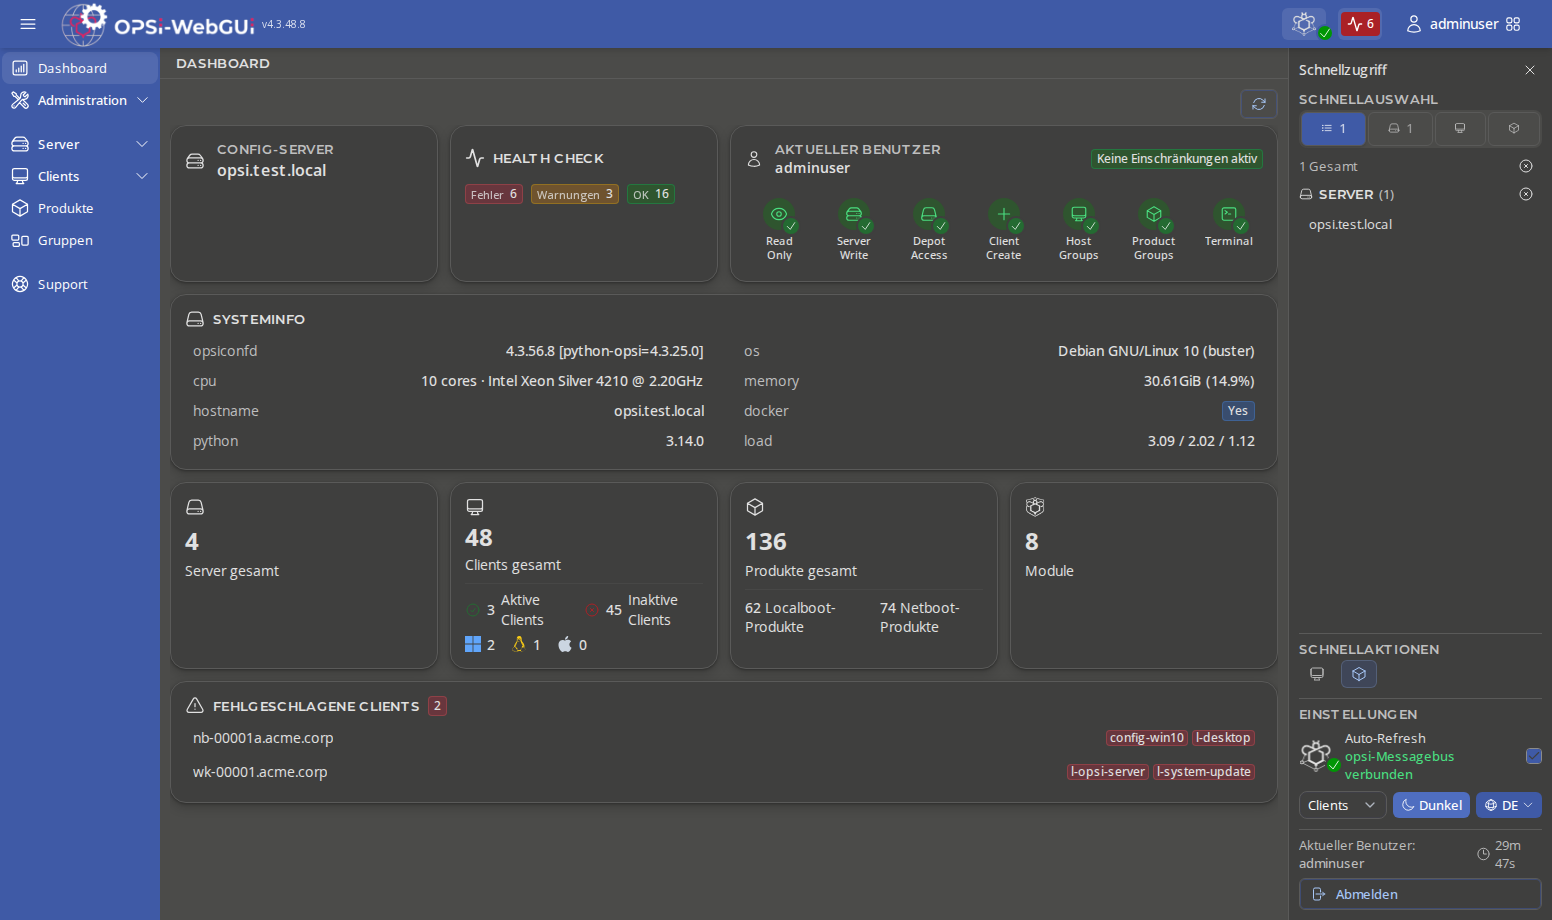Screen dimensions: 1552x920
Task: Select the server tab in Schnellauswahl
Action: (x=1400, y=129)
